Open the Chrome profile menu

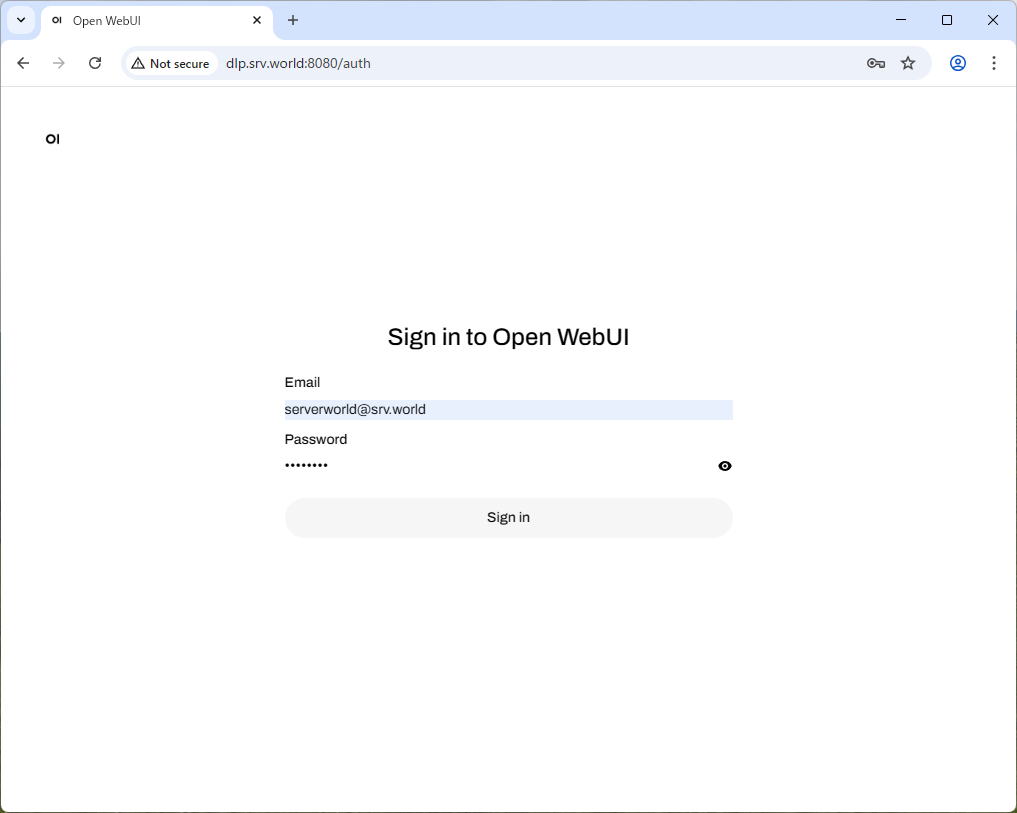[x=958, y=63]
